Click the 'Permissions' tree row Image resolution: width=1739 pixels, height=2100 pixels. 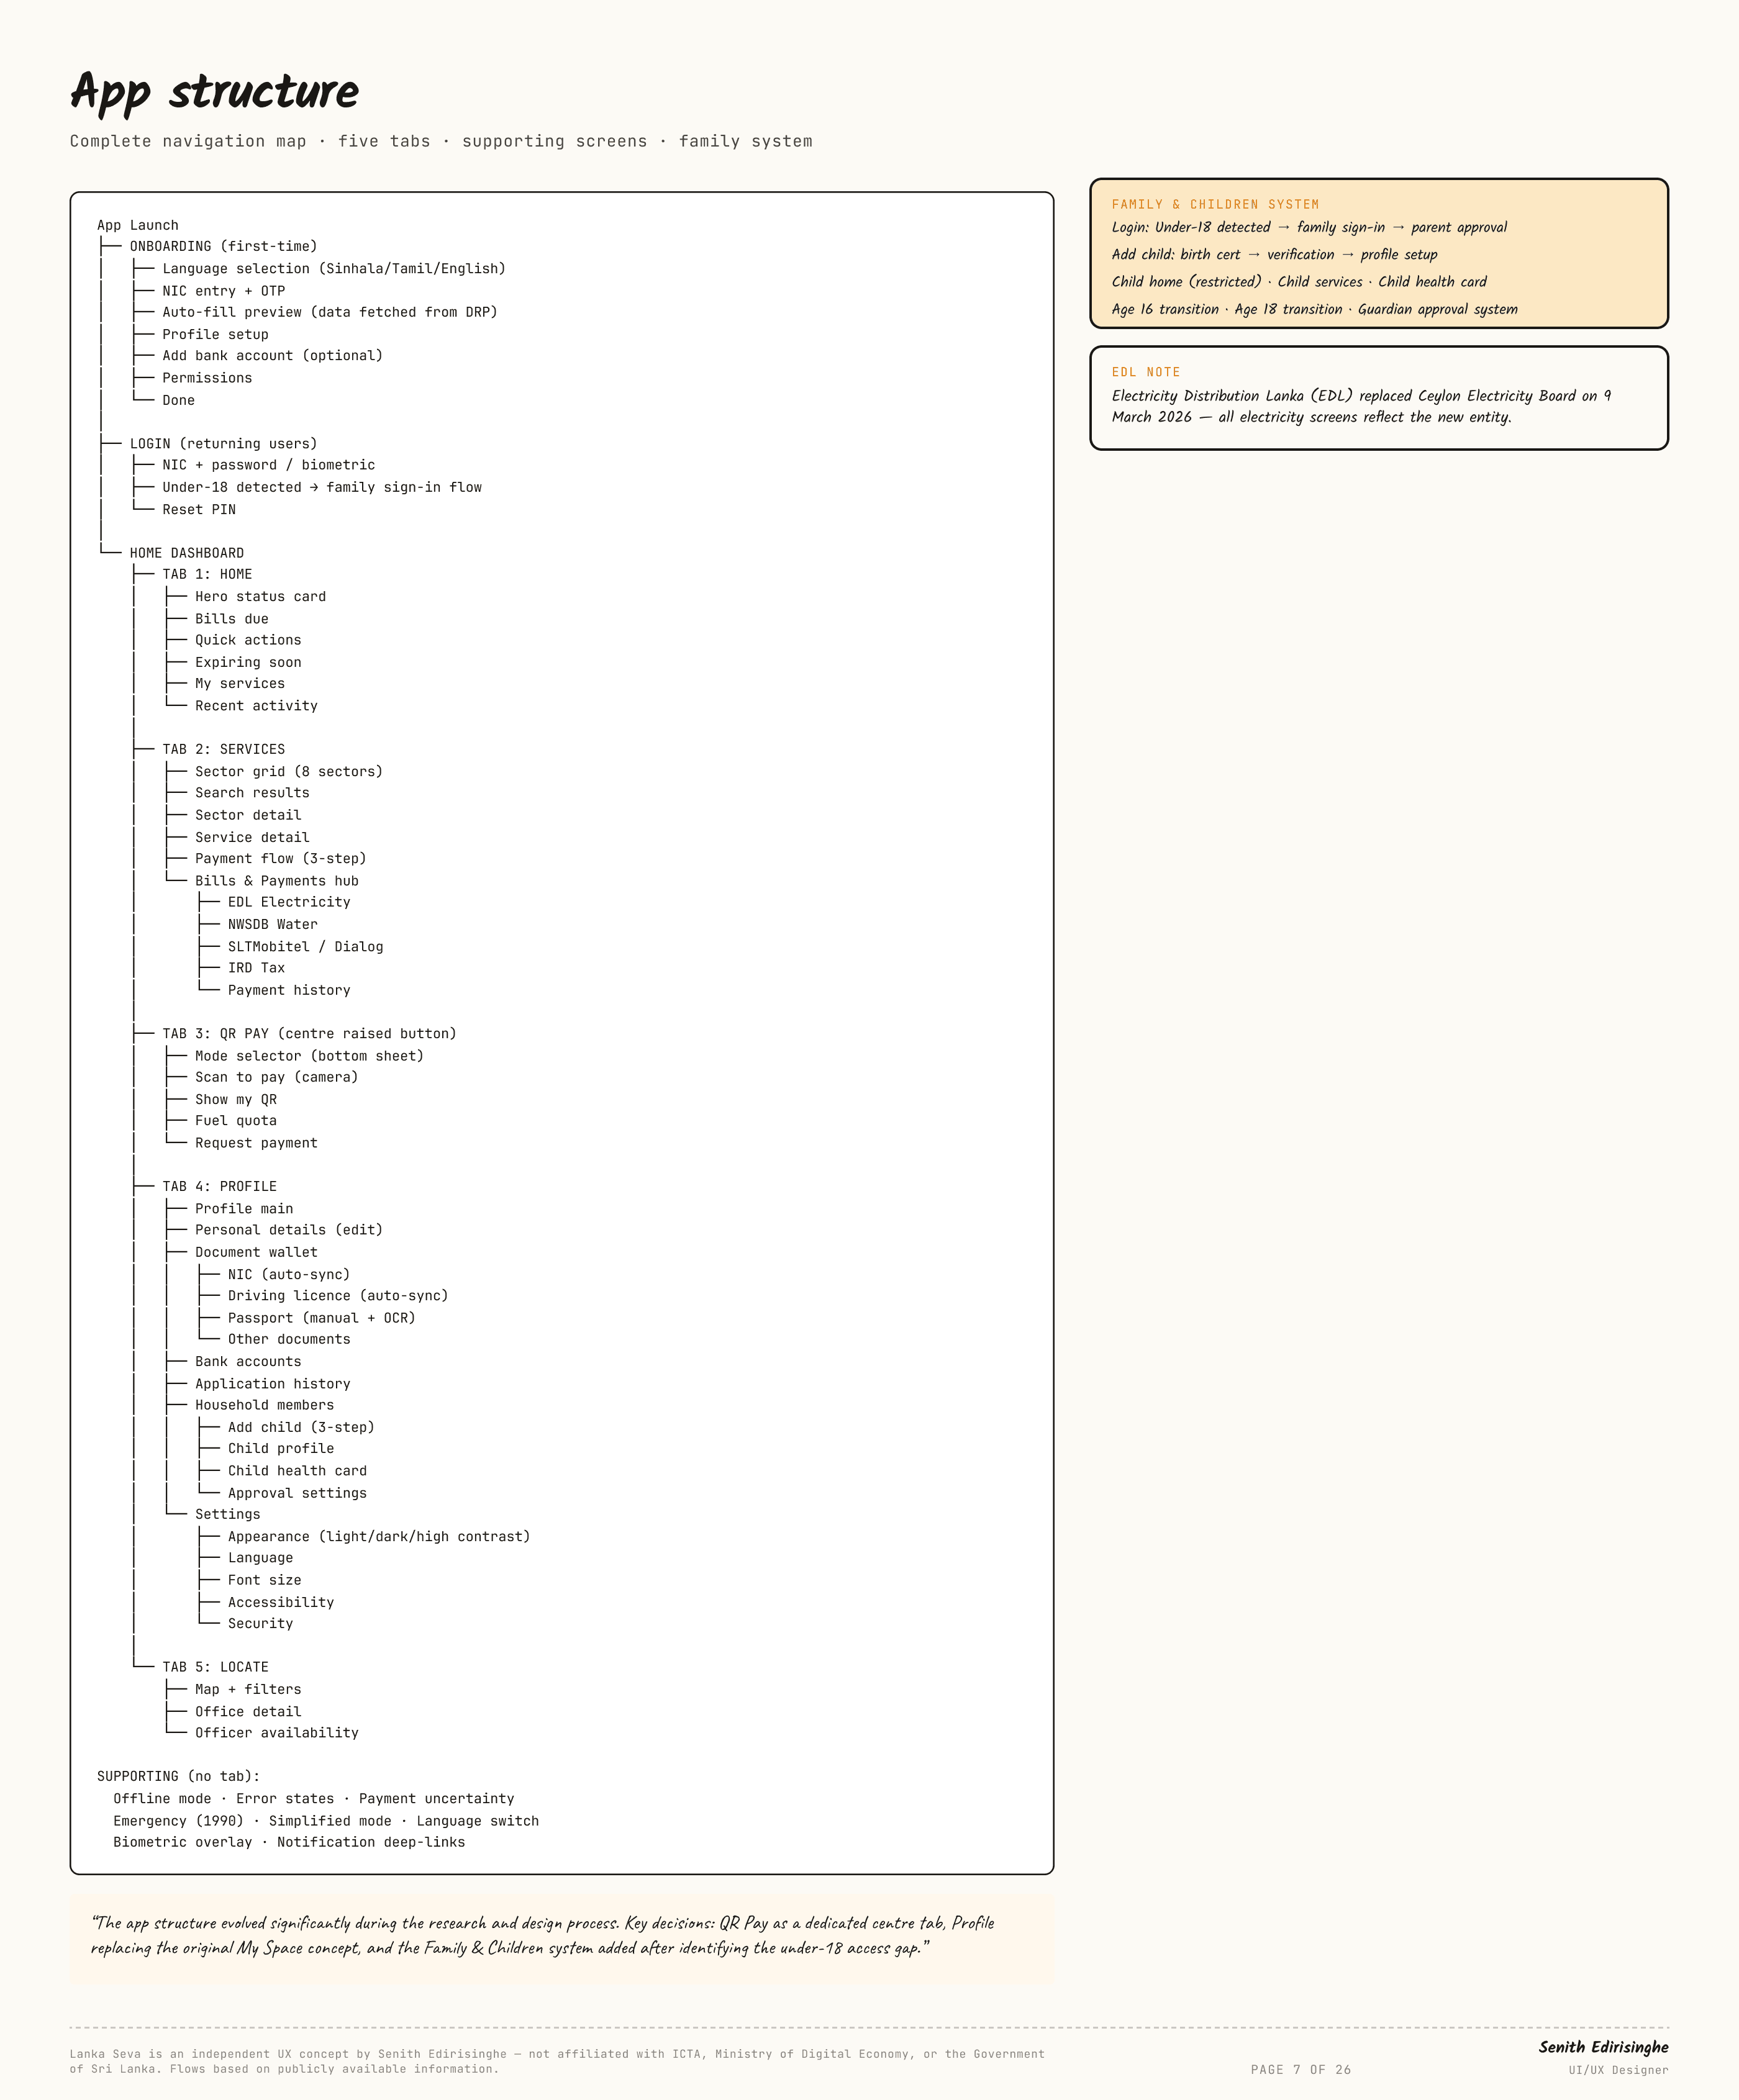[x=207, y=377]
